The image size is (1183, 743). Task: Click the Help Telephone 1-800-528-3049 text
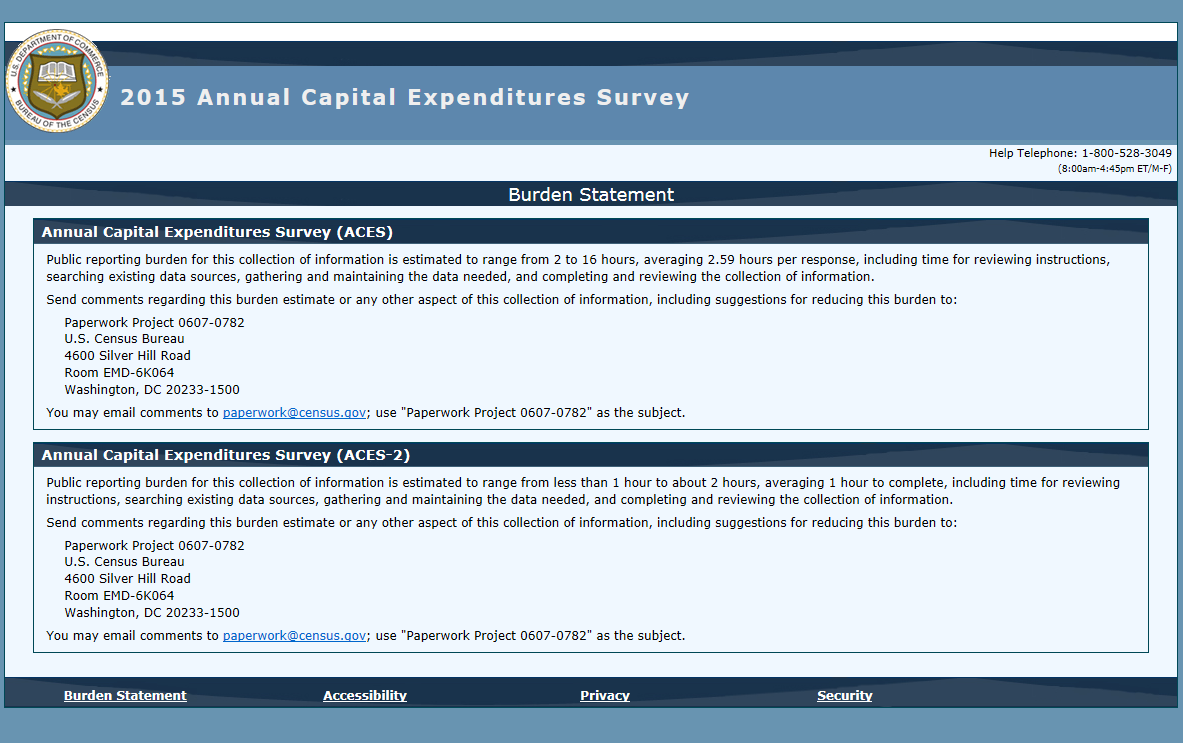(x=1080, y=153)
